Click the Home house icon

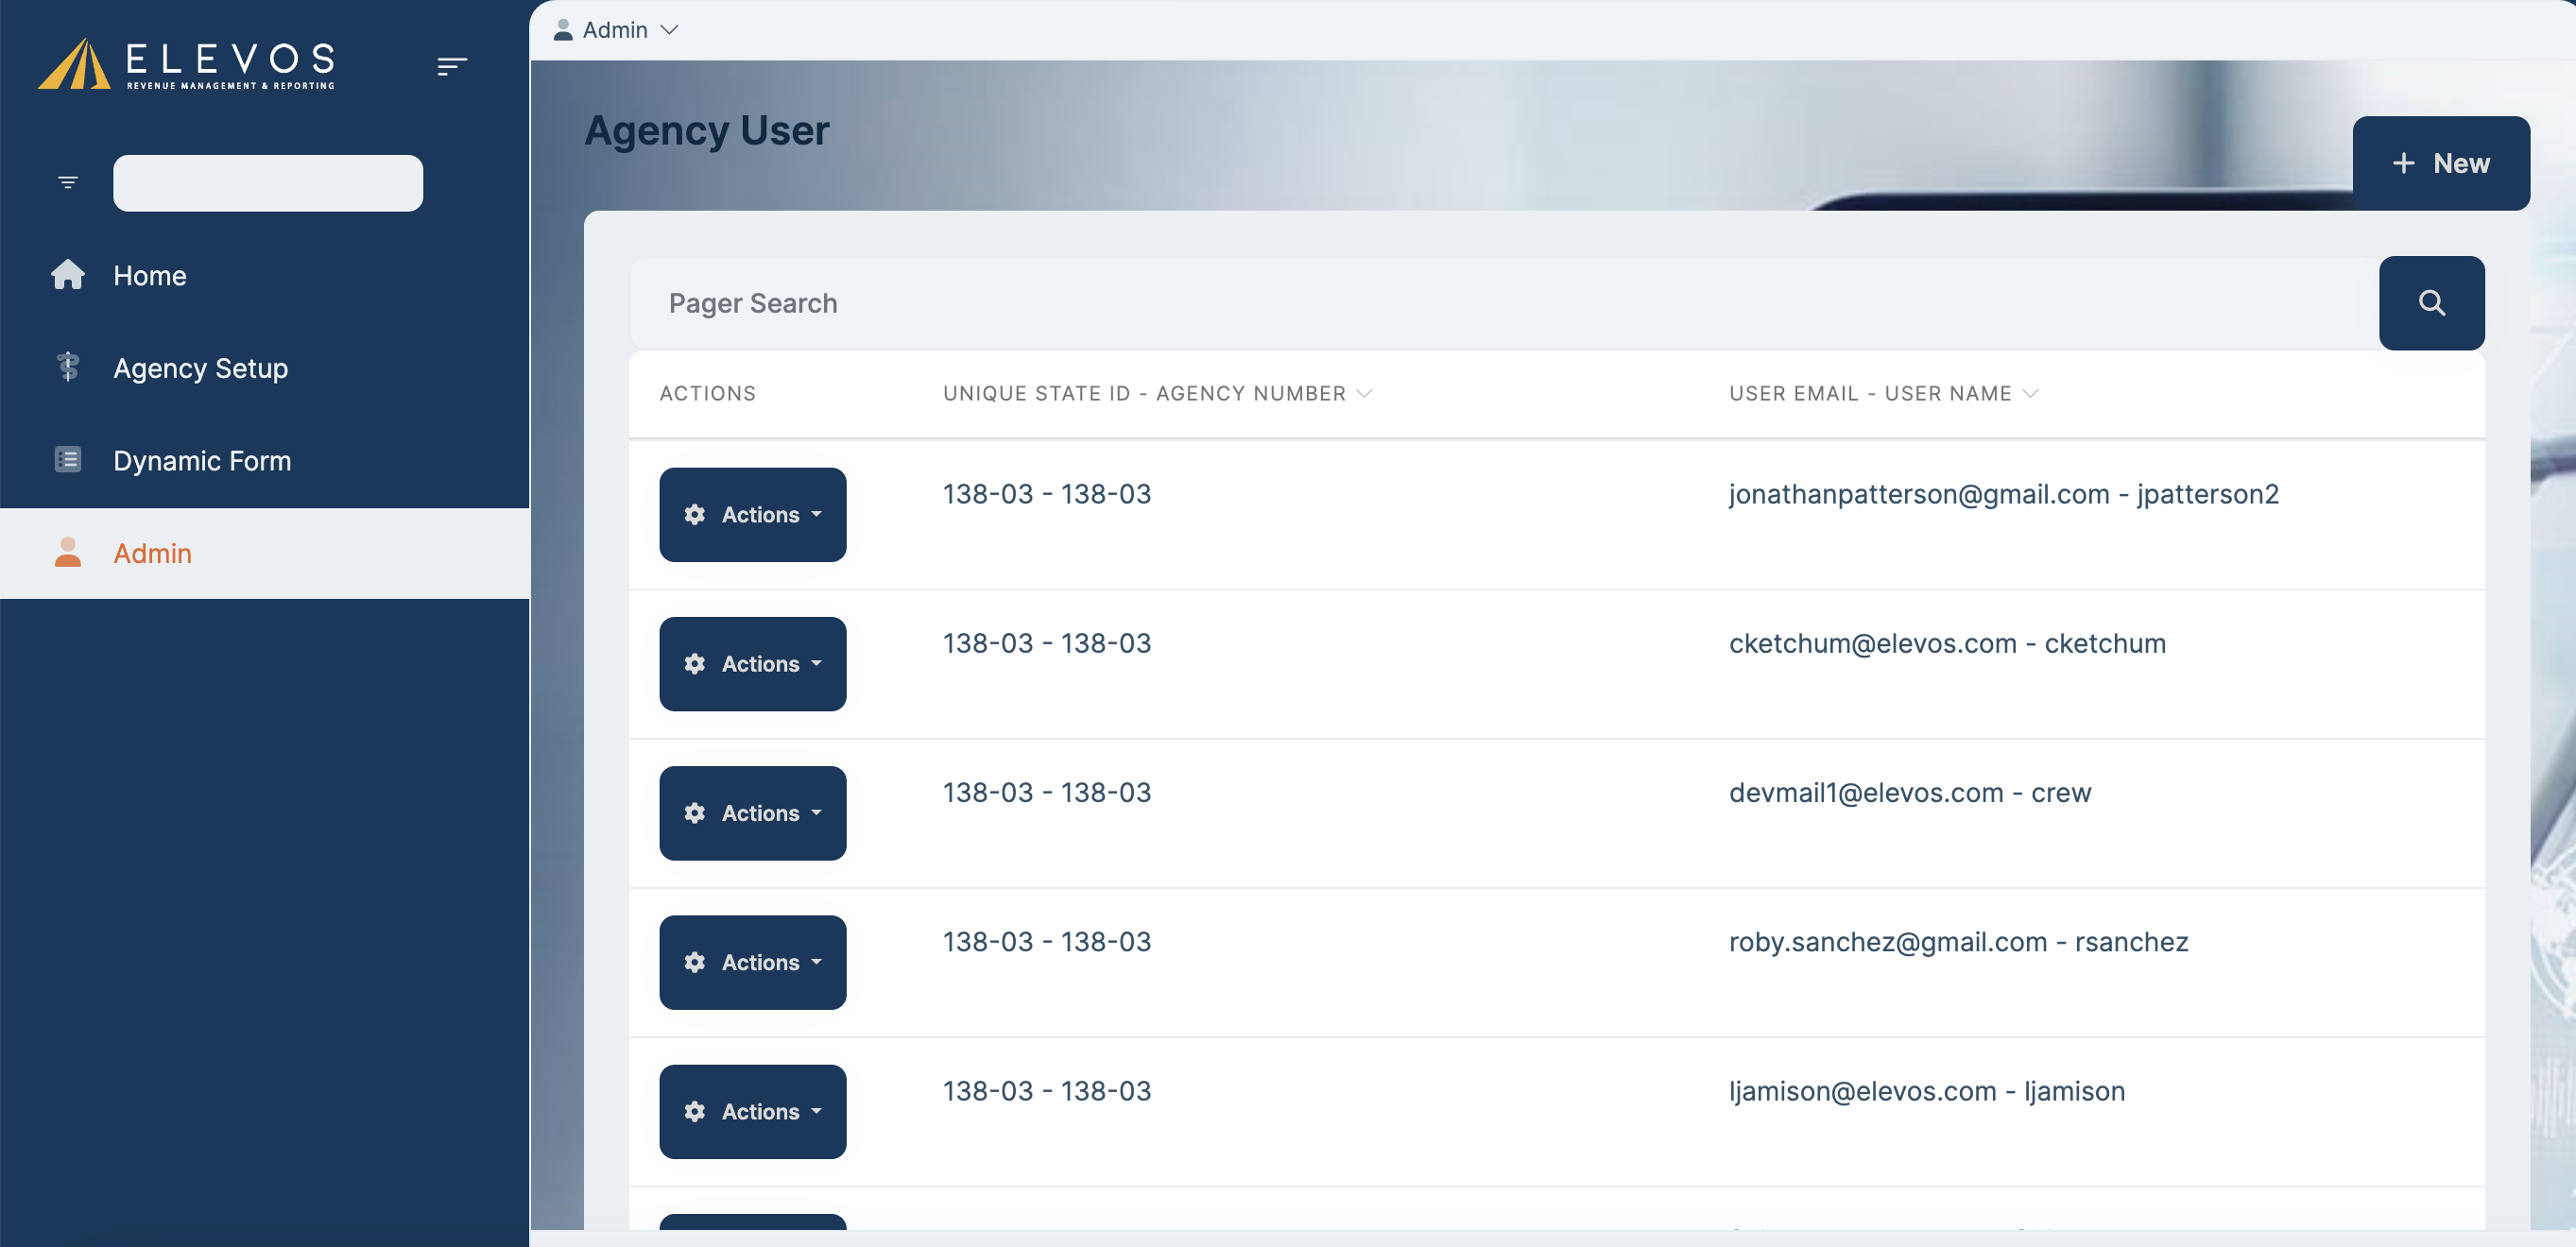[x=68, y=275]
